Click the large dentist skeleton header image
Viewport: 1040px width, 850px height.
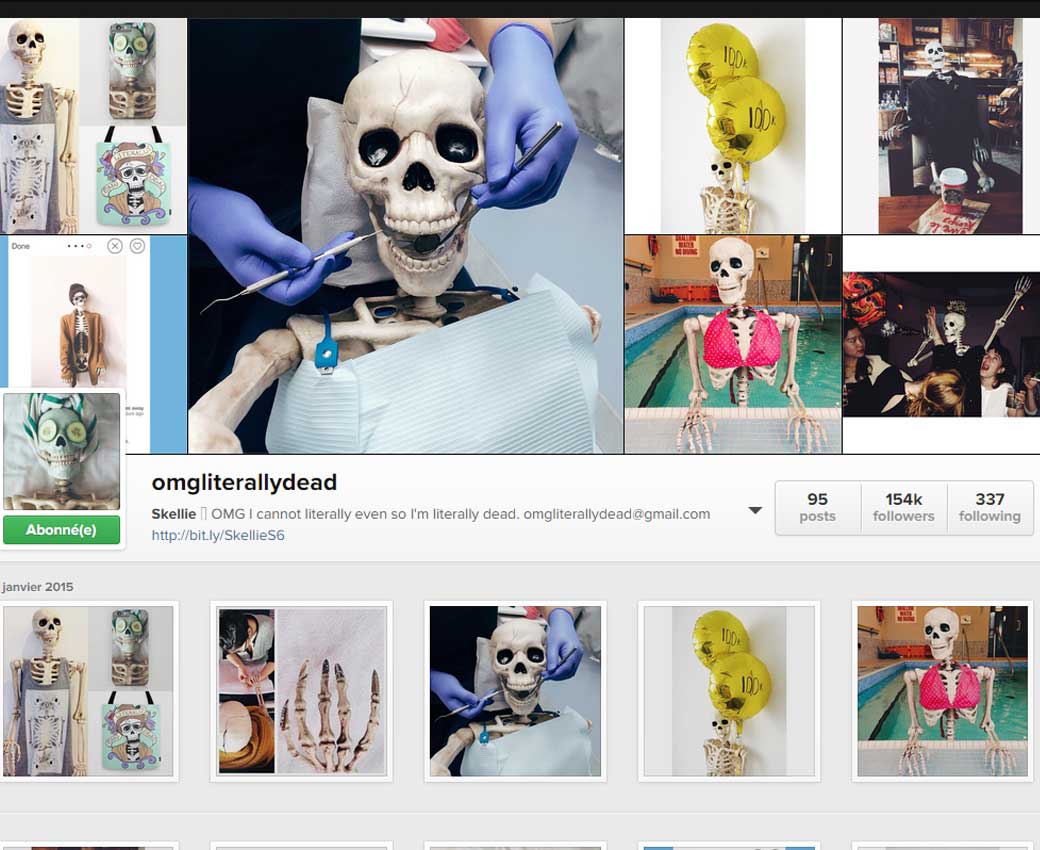[x=405, y=236]
